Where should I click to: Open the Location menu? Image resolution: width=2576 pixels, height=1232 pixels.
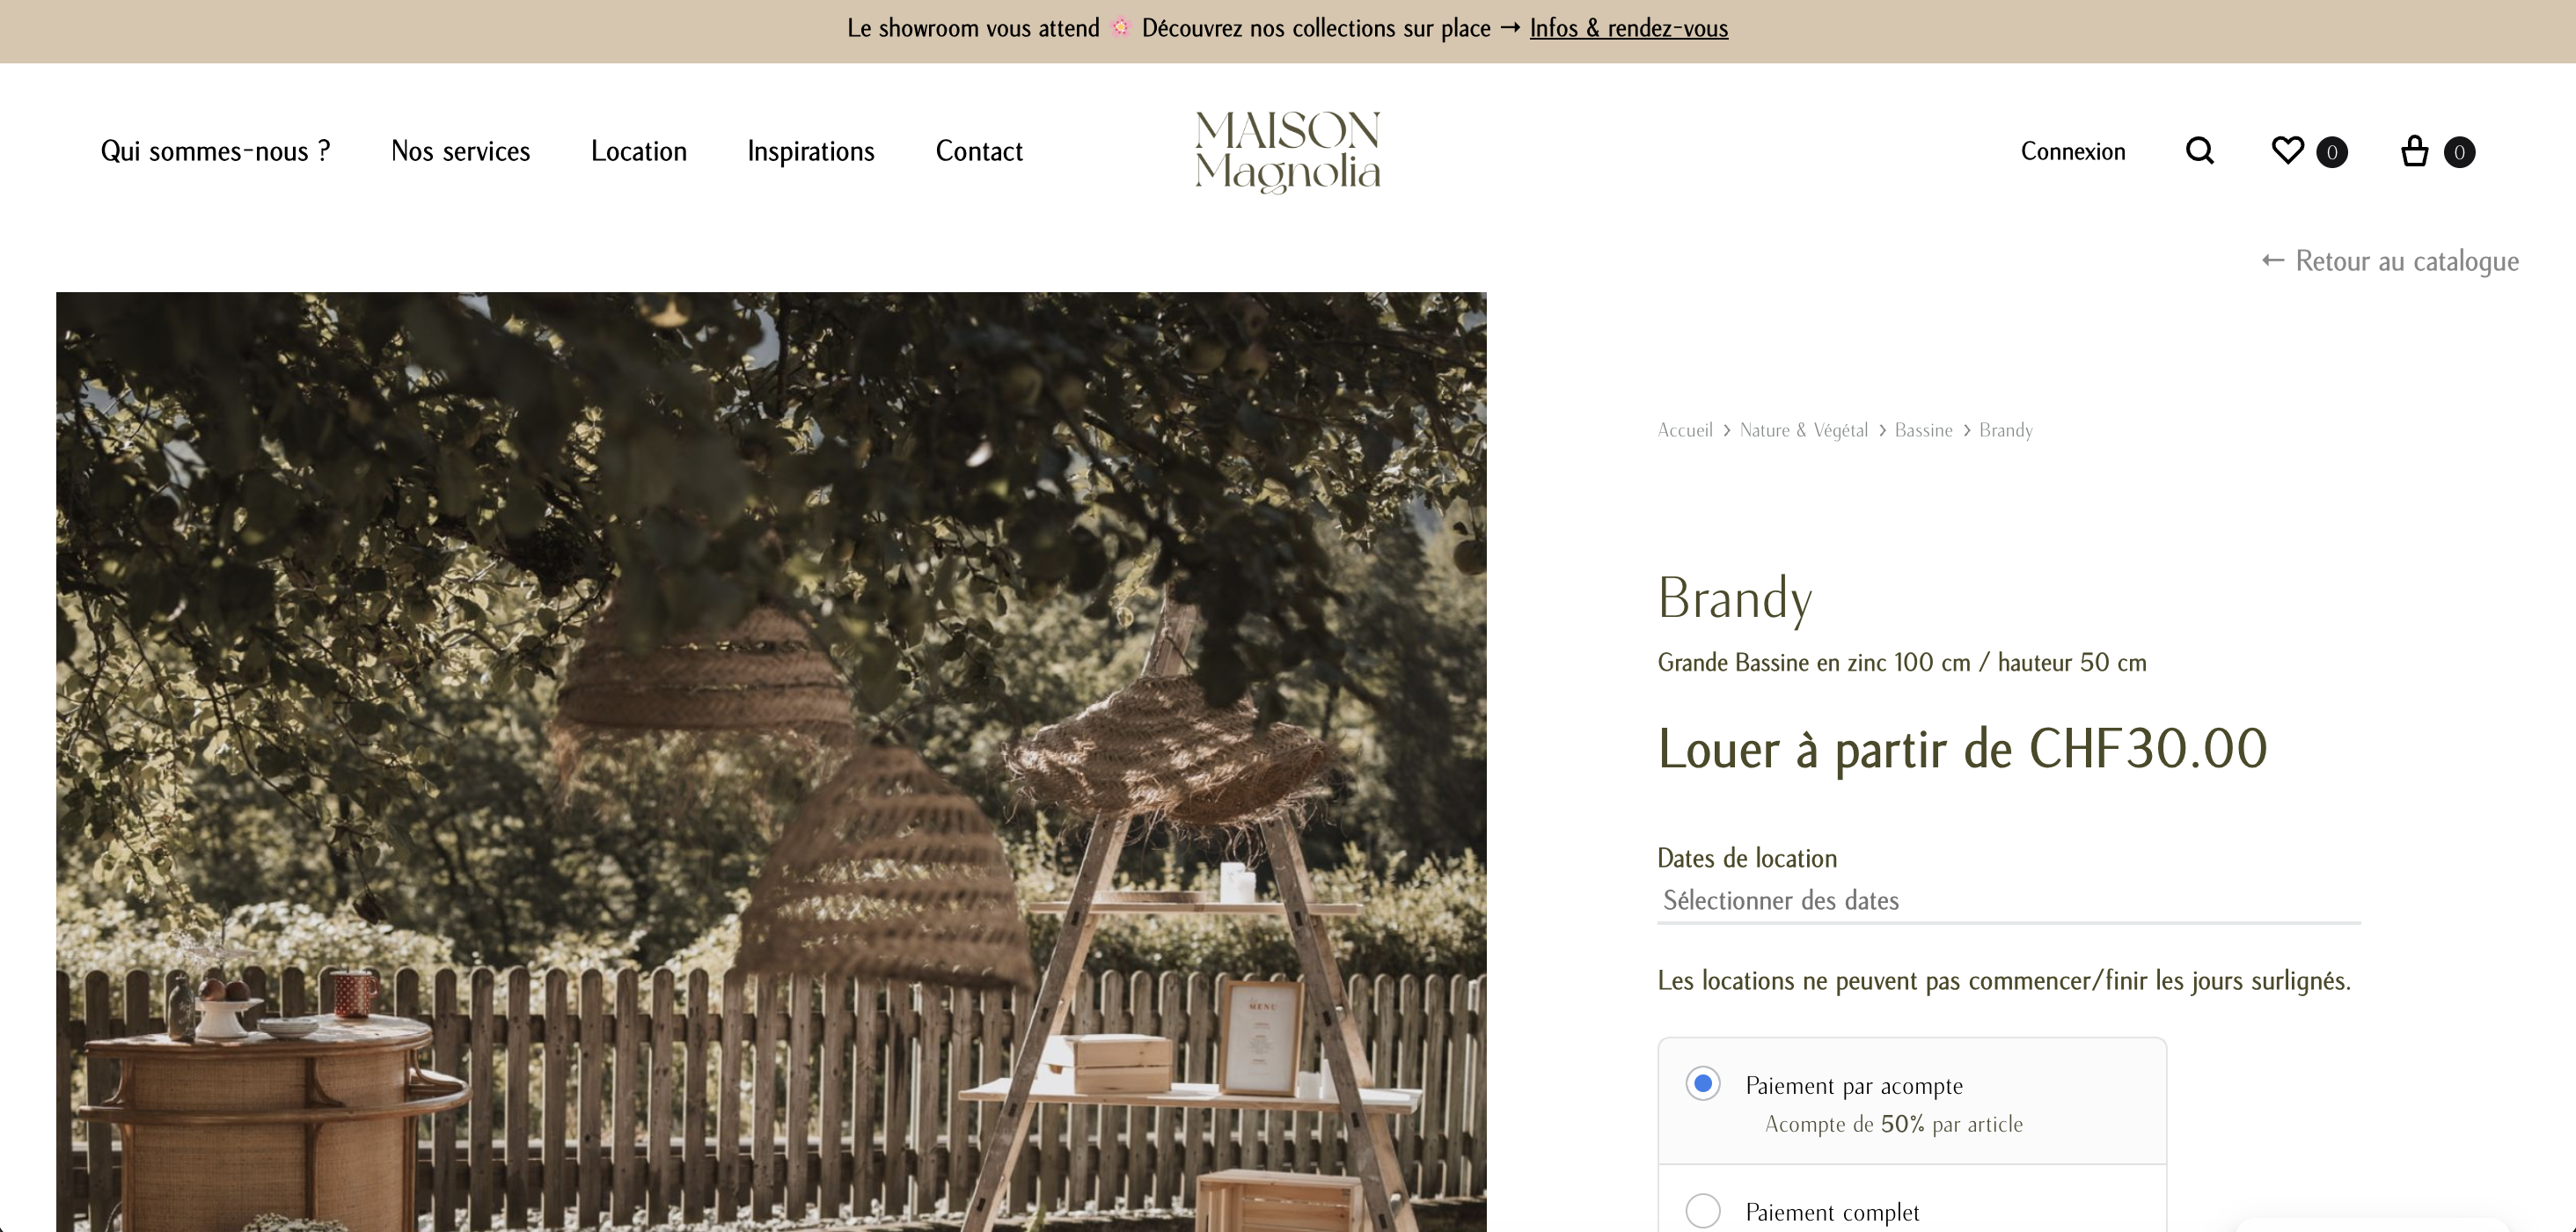point(638,151)
